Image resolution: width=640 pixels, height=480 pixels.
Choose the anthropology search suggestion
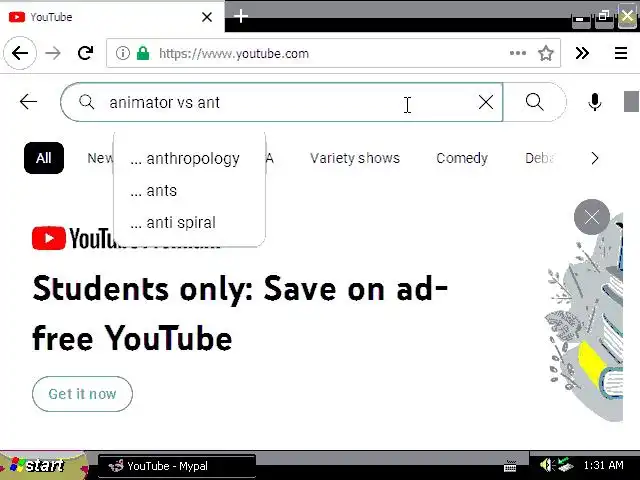tap(189, 158)
